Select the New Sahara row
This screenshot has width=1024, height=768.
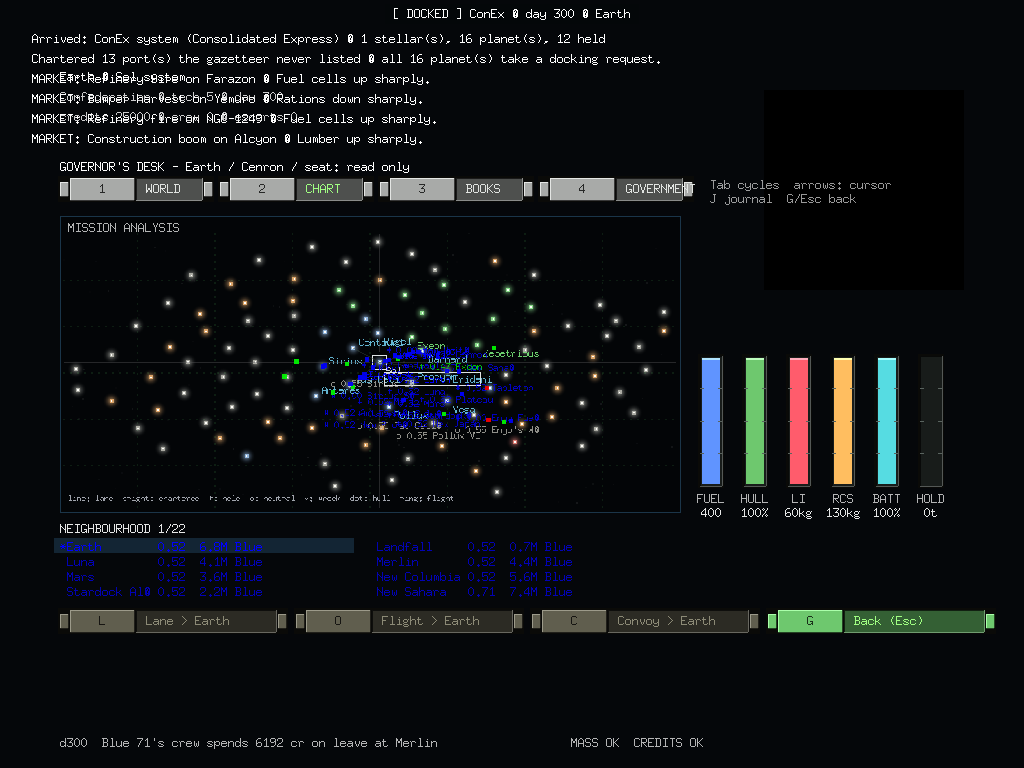(x=474, y=592)
